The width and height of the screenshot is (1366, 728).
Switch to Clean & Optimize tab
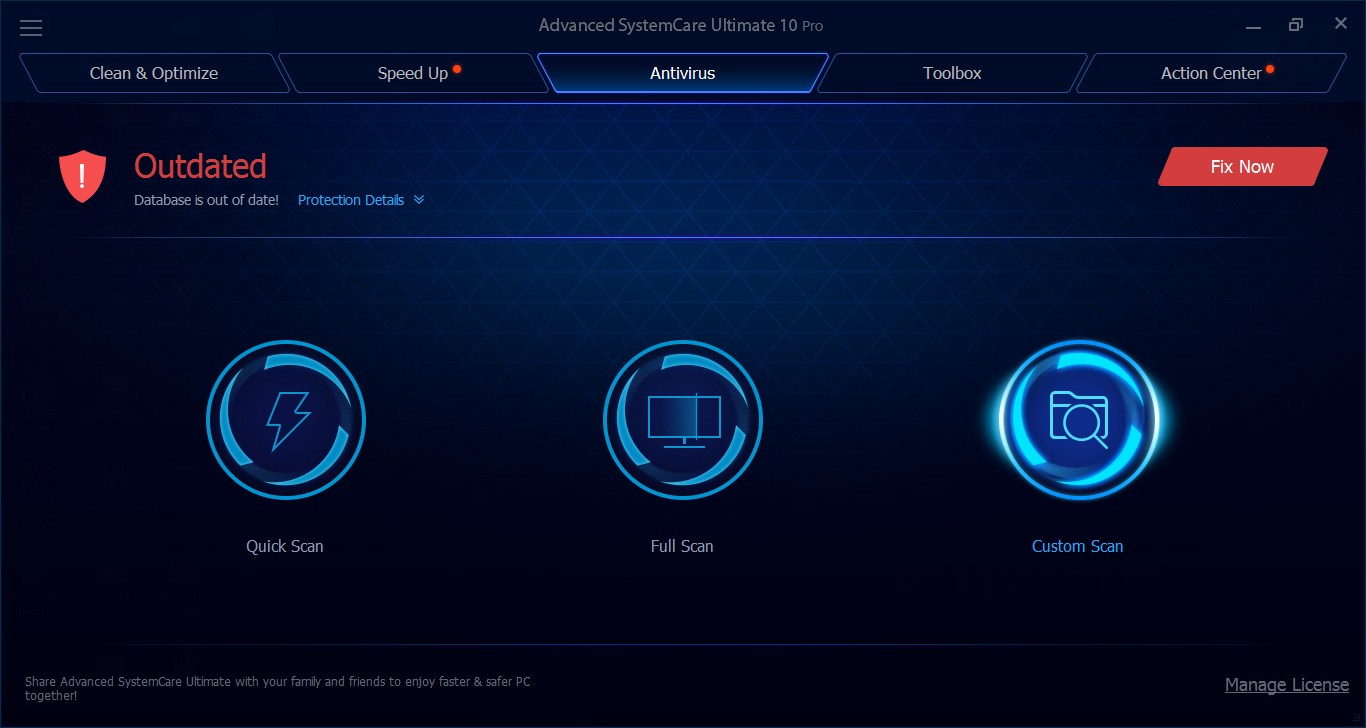point(154,73)
